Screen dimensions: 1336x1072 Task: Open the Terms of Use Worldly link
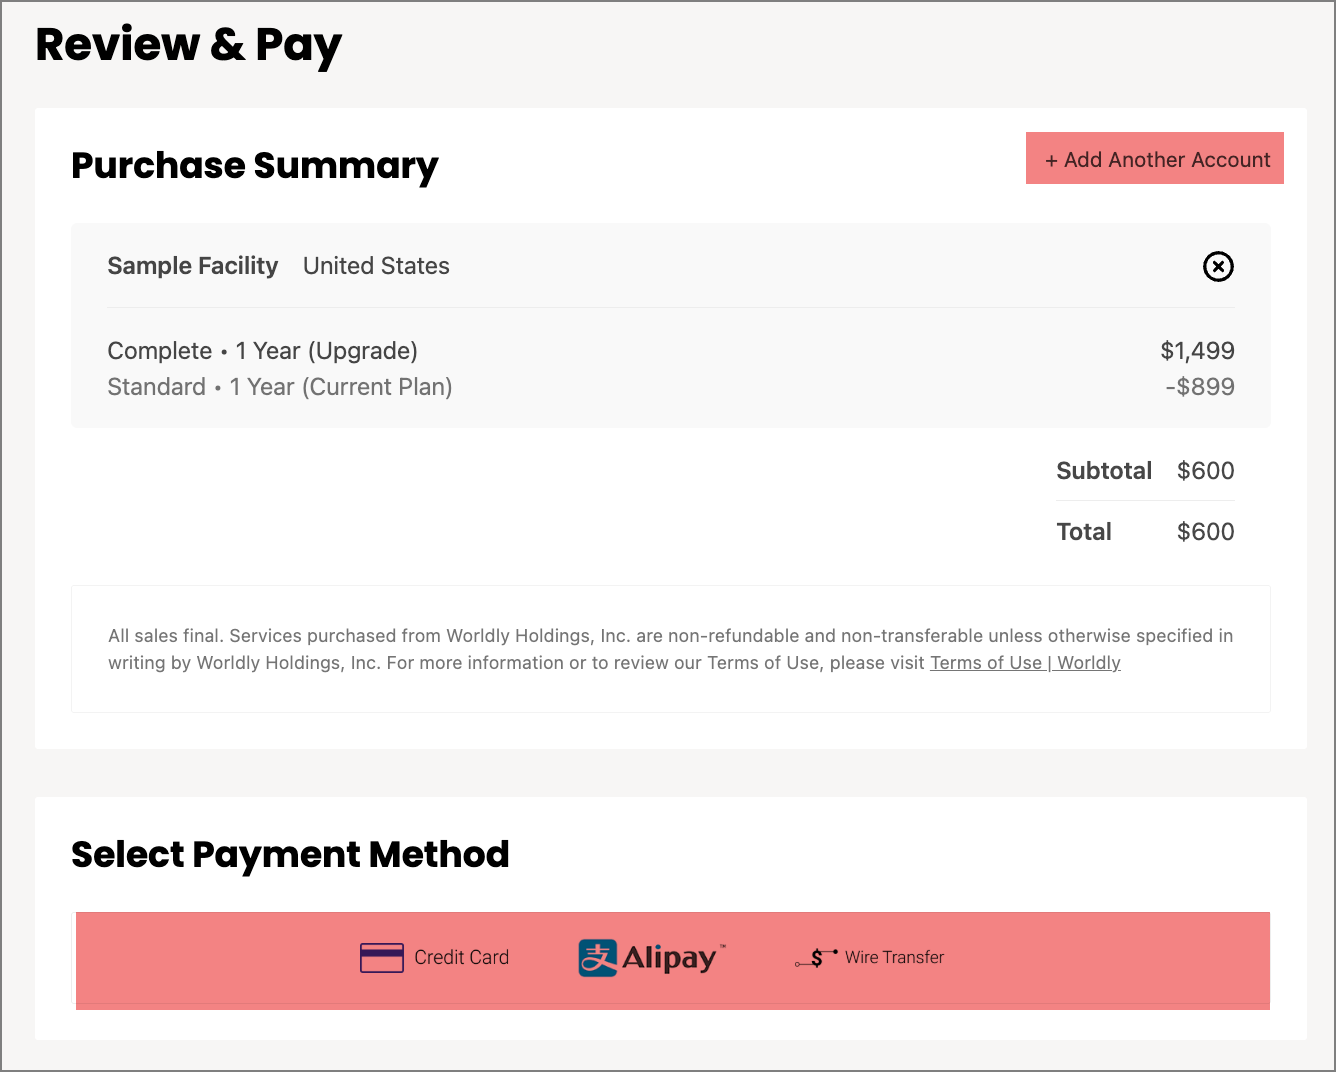click(1025, 662)
